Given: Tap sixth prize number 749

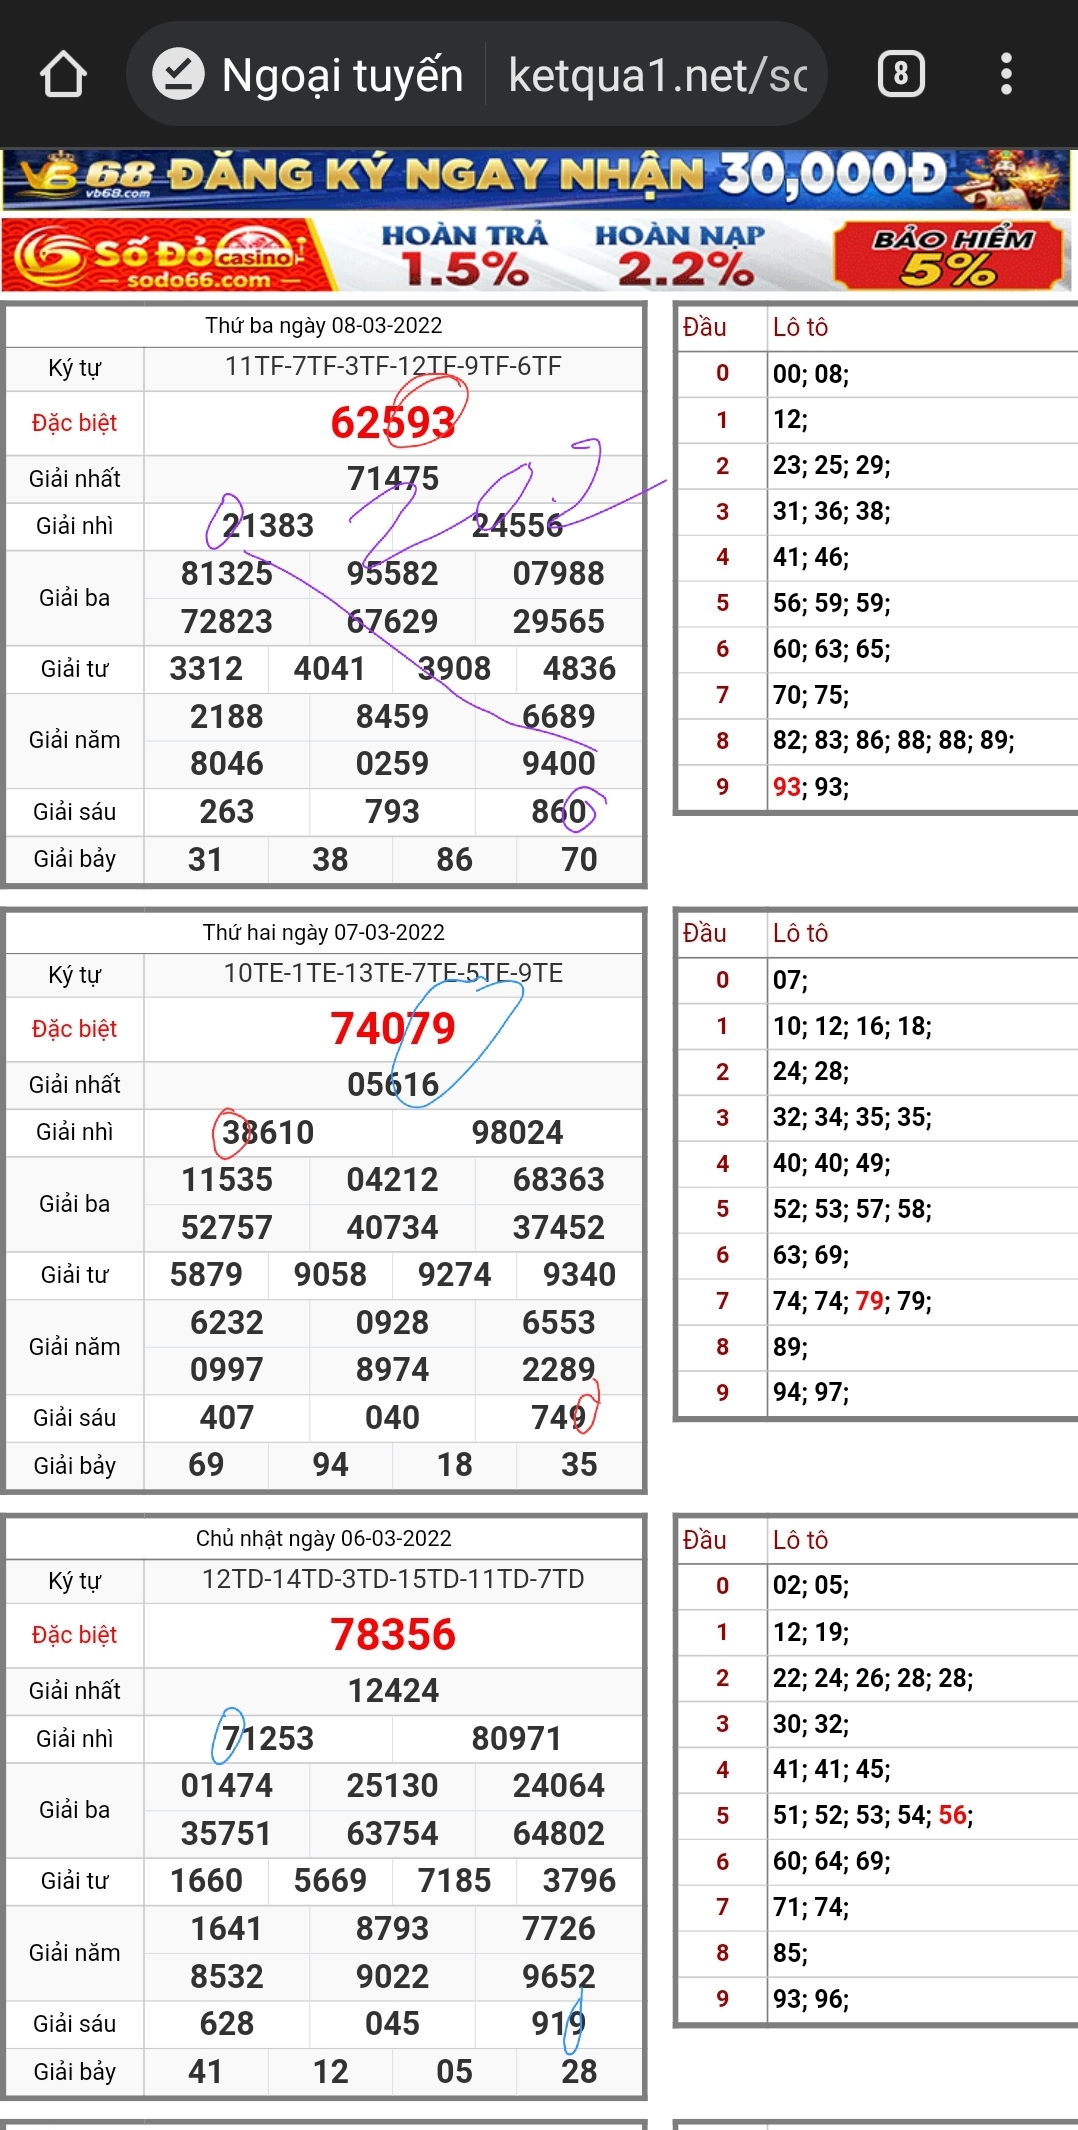Looking at the screenshot, I should tap(559, 1418).
